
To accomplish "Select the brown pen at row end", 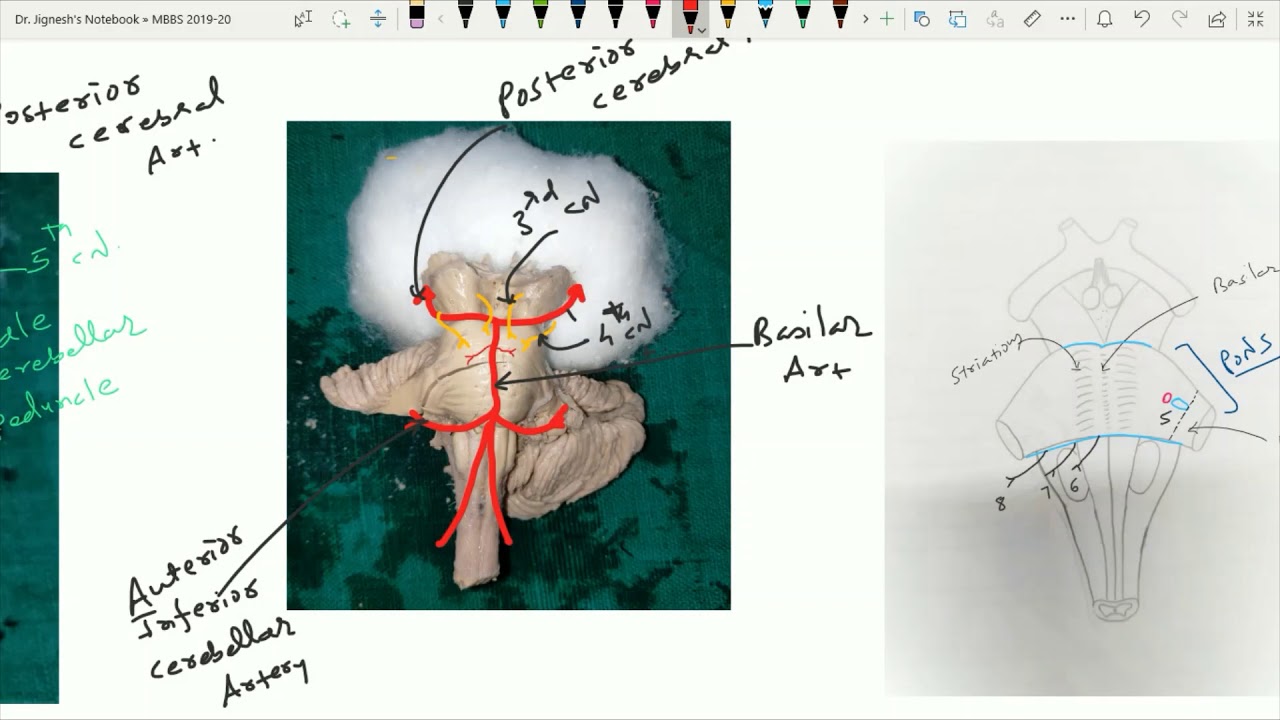I will pyautogui.click(x=840, y=15).
